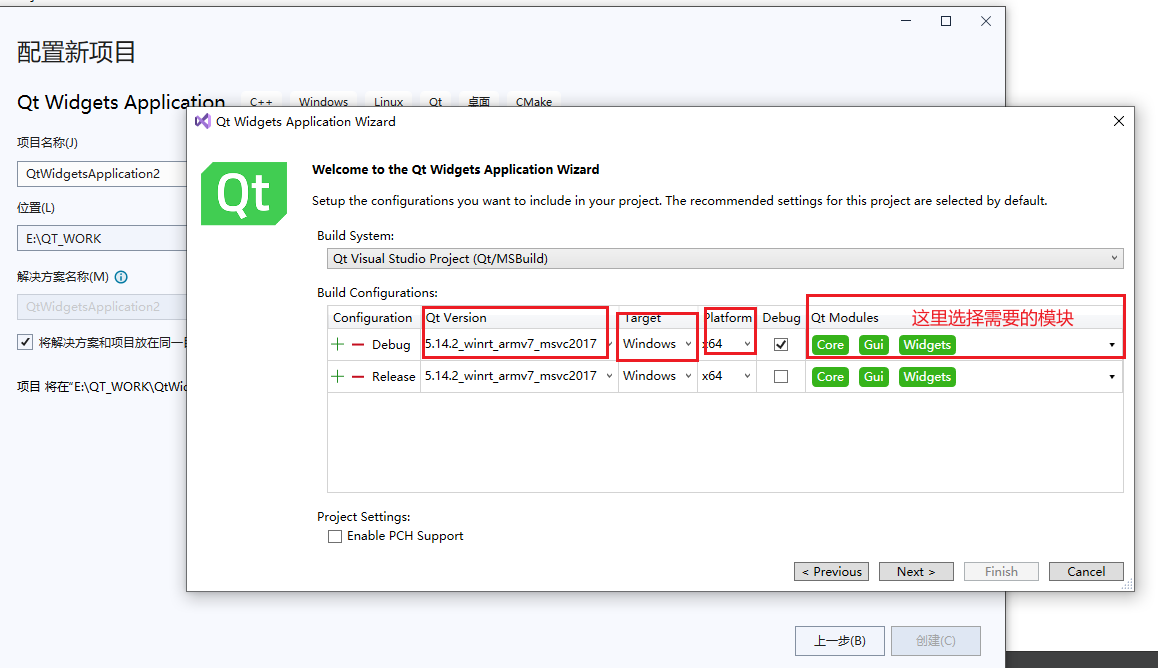Click the Debug configuration name cell

click(391, 345)
